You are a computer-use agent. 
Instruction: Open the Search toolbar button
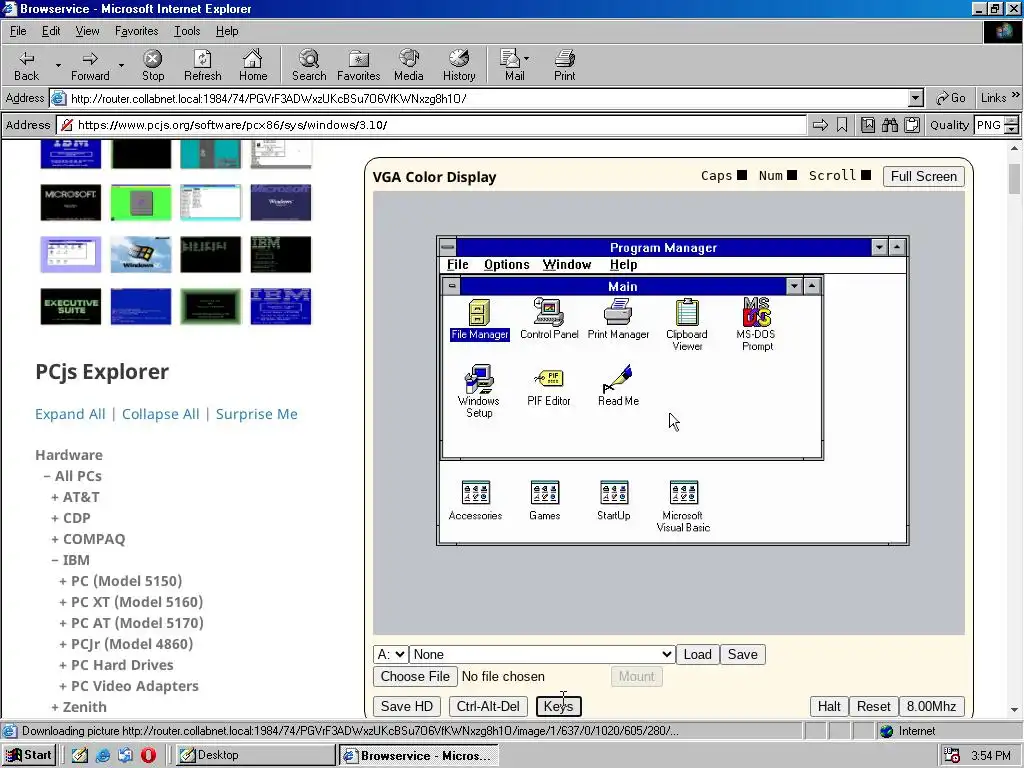point(309,66)
